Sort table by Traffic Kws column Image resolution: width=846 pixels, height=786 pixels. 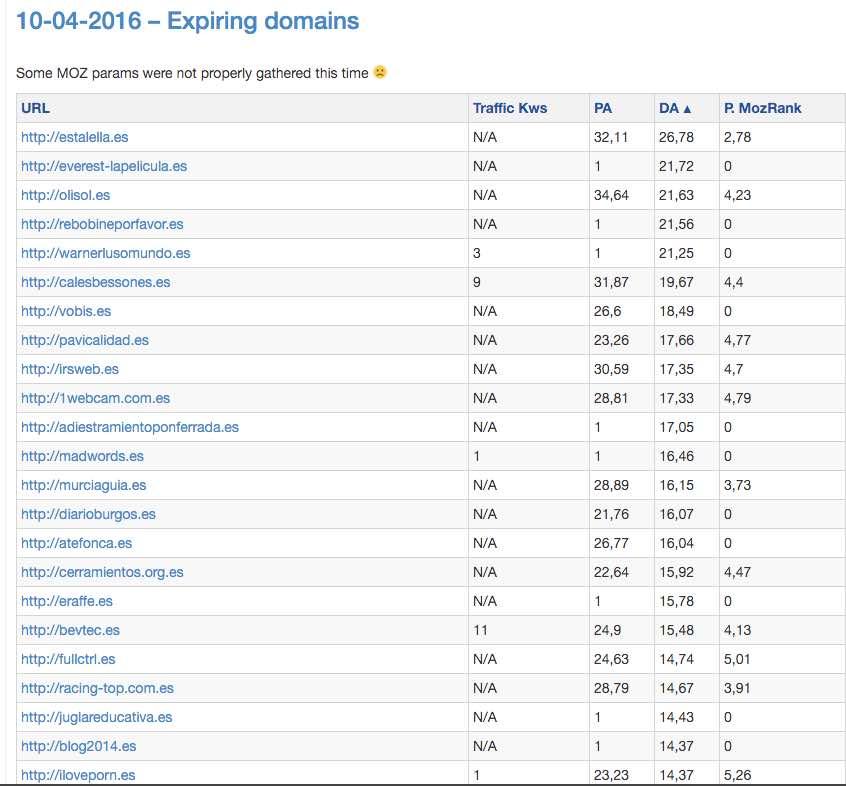click(x=510, y=108)
